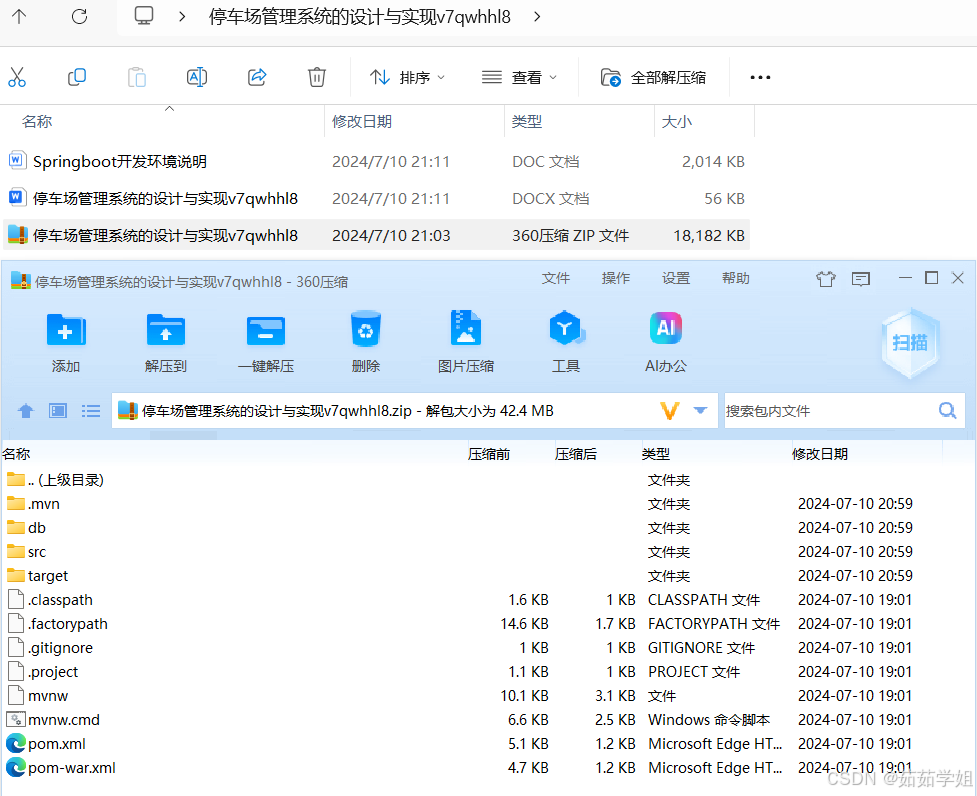Open the 设置 menu in 360压缩
This screenshot has height=796, width=977.
[x=676, y=278]
